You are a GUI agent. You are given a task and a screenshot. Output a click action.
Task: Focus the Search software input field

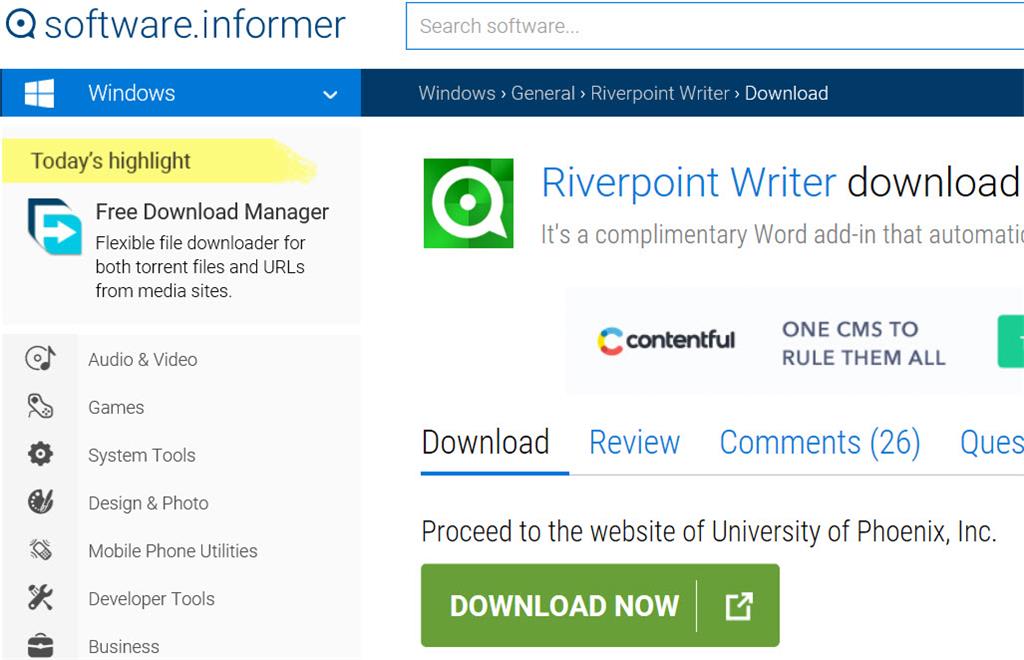click(714, 26)
